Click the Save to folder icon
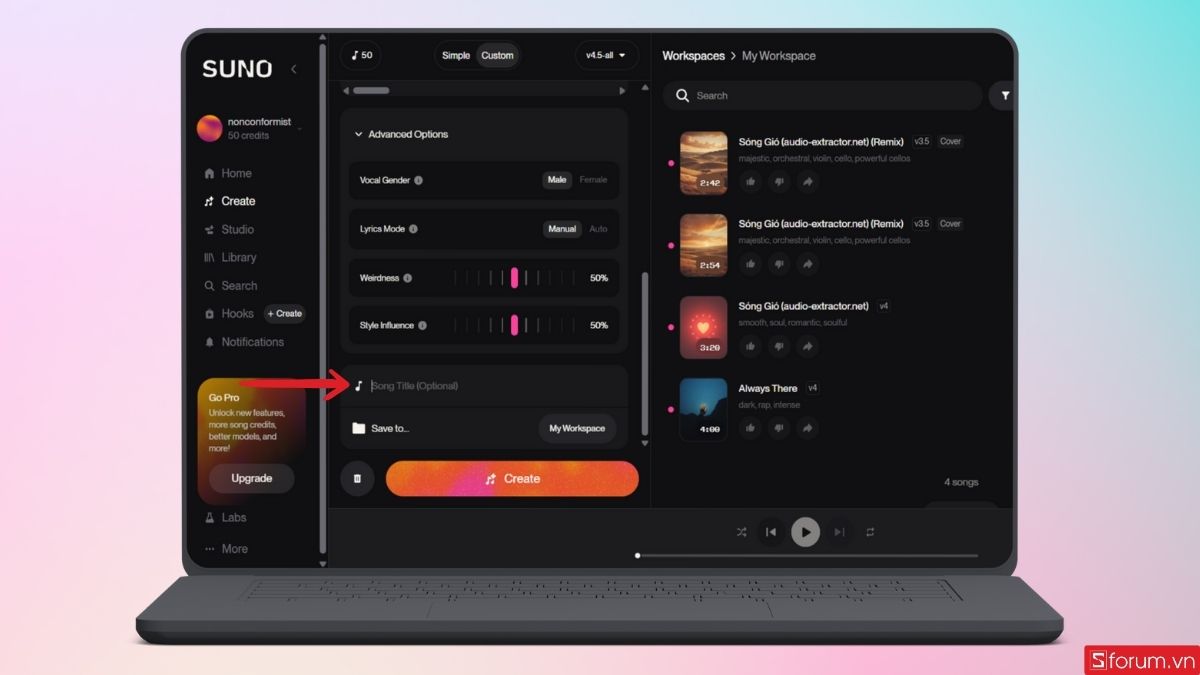The image size is (1200, 675). [358, 428]
